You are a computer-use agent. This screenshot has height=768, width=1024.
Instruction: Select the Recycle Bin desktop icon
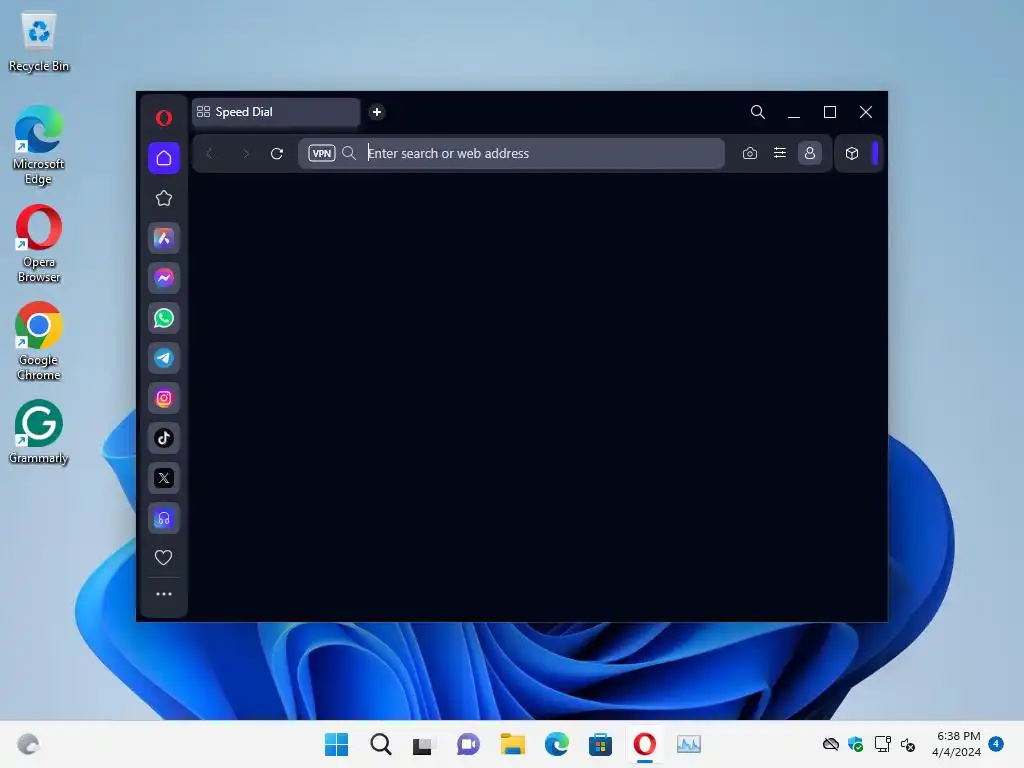point(39,42)
